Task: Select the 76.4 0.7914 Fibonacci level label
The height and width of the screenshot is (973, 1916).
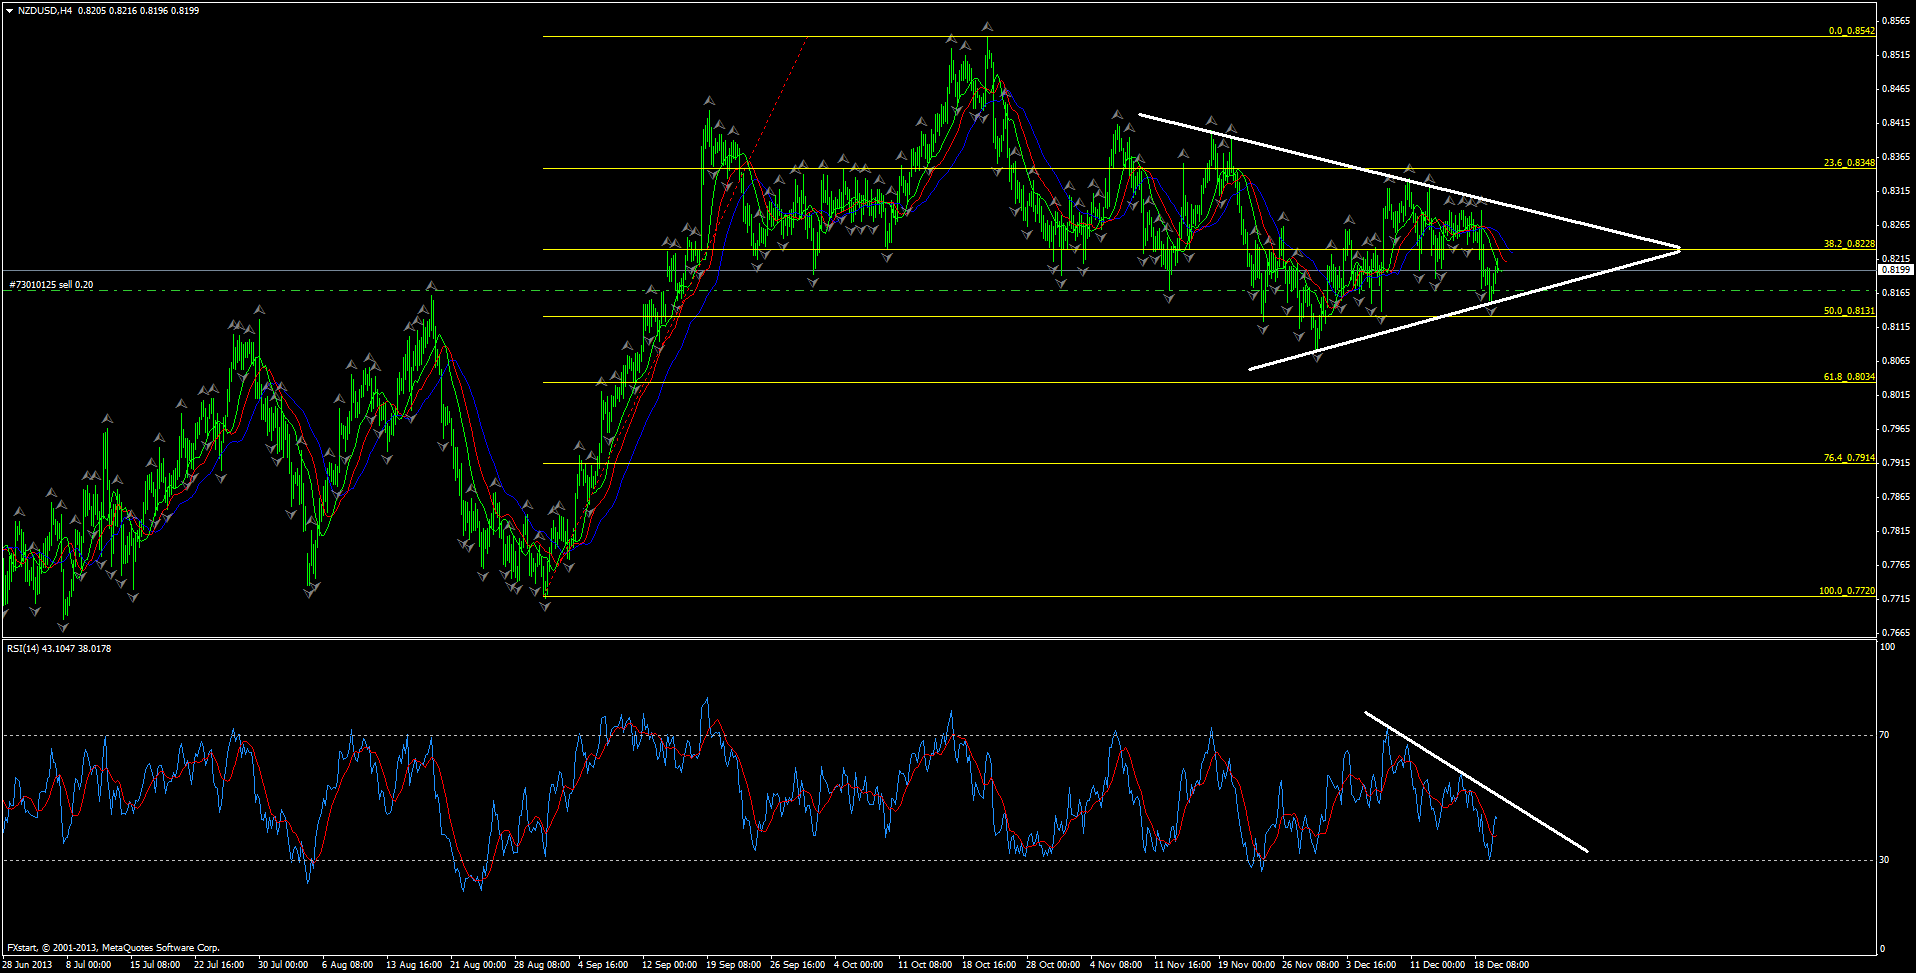Action: [x=1849, y=458]
